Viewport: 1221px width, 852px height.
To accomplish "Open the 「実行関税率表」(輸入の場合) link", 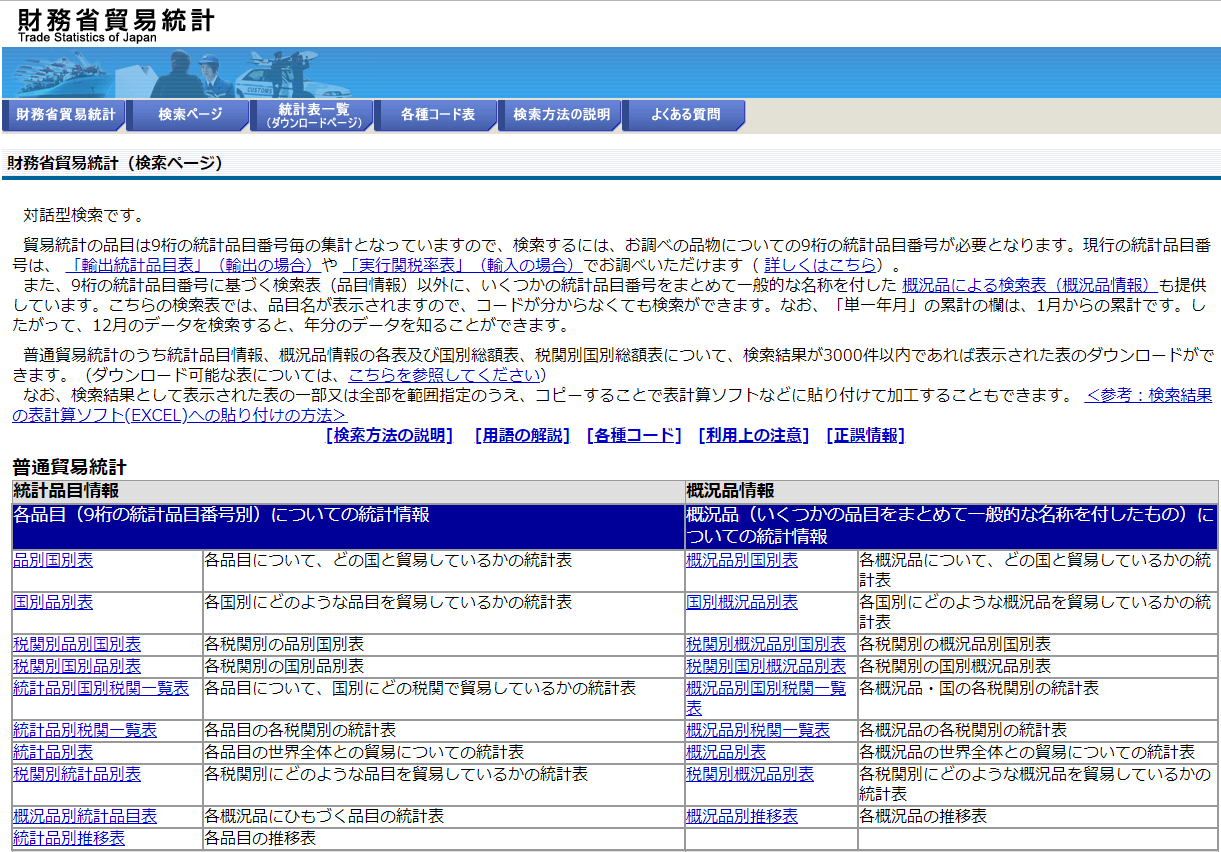I will [462, 265].
